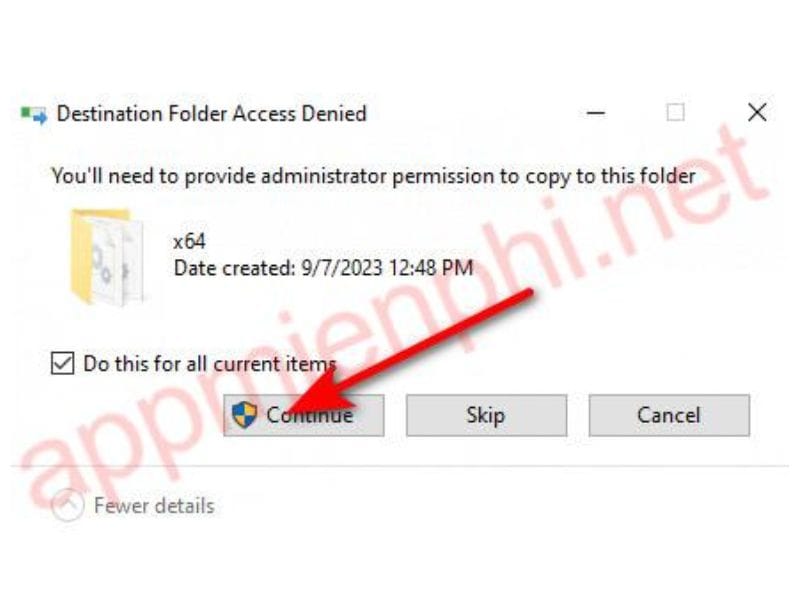Click the administrator permission message text
Viewport: 800px width, 600px height.
[373, 176]
